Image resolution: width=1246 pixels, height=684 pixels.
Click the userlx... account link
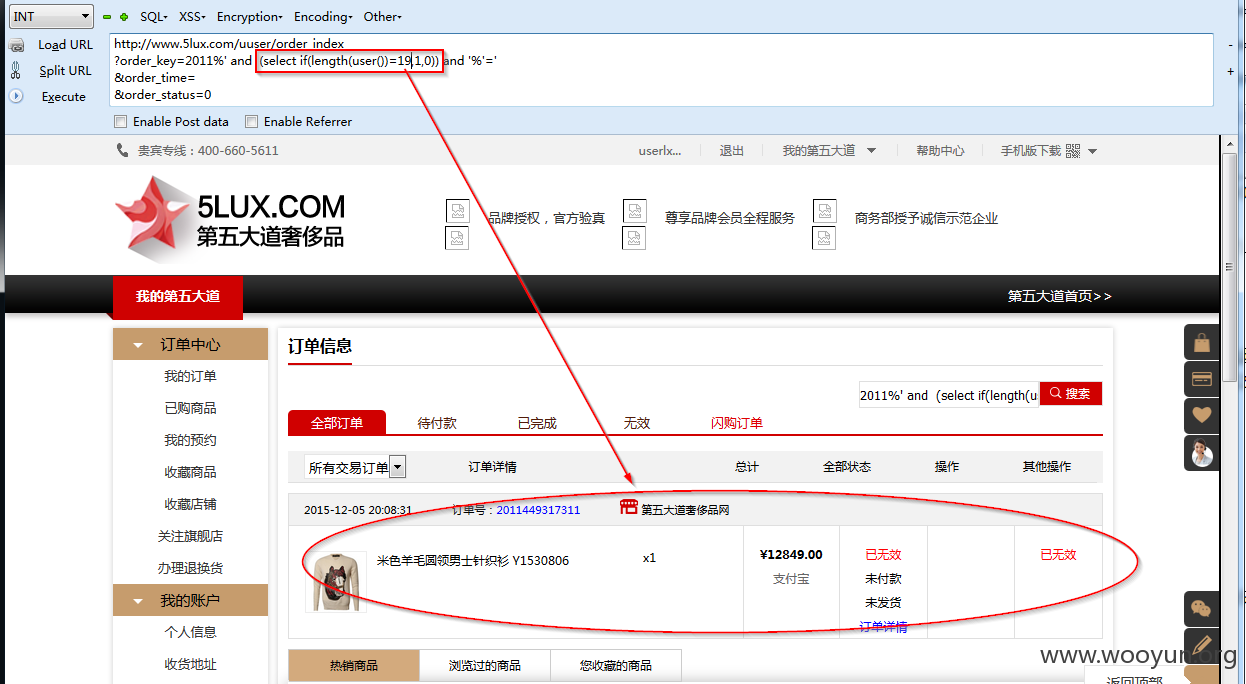(x=660, y=151)
